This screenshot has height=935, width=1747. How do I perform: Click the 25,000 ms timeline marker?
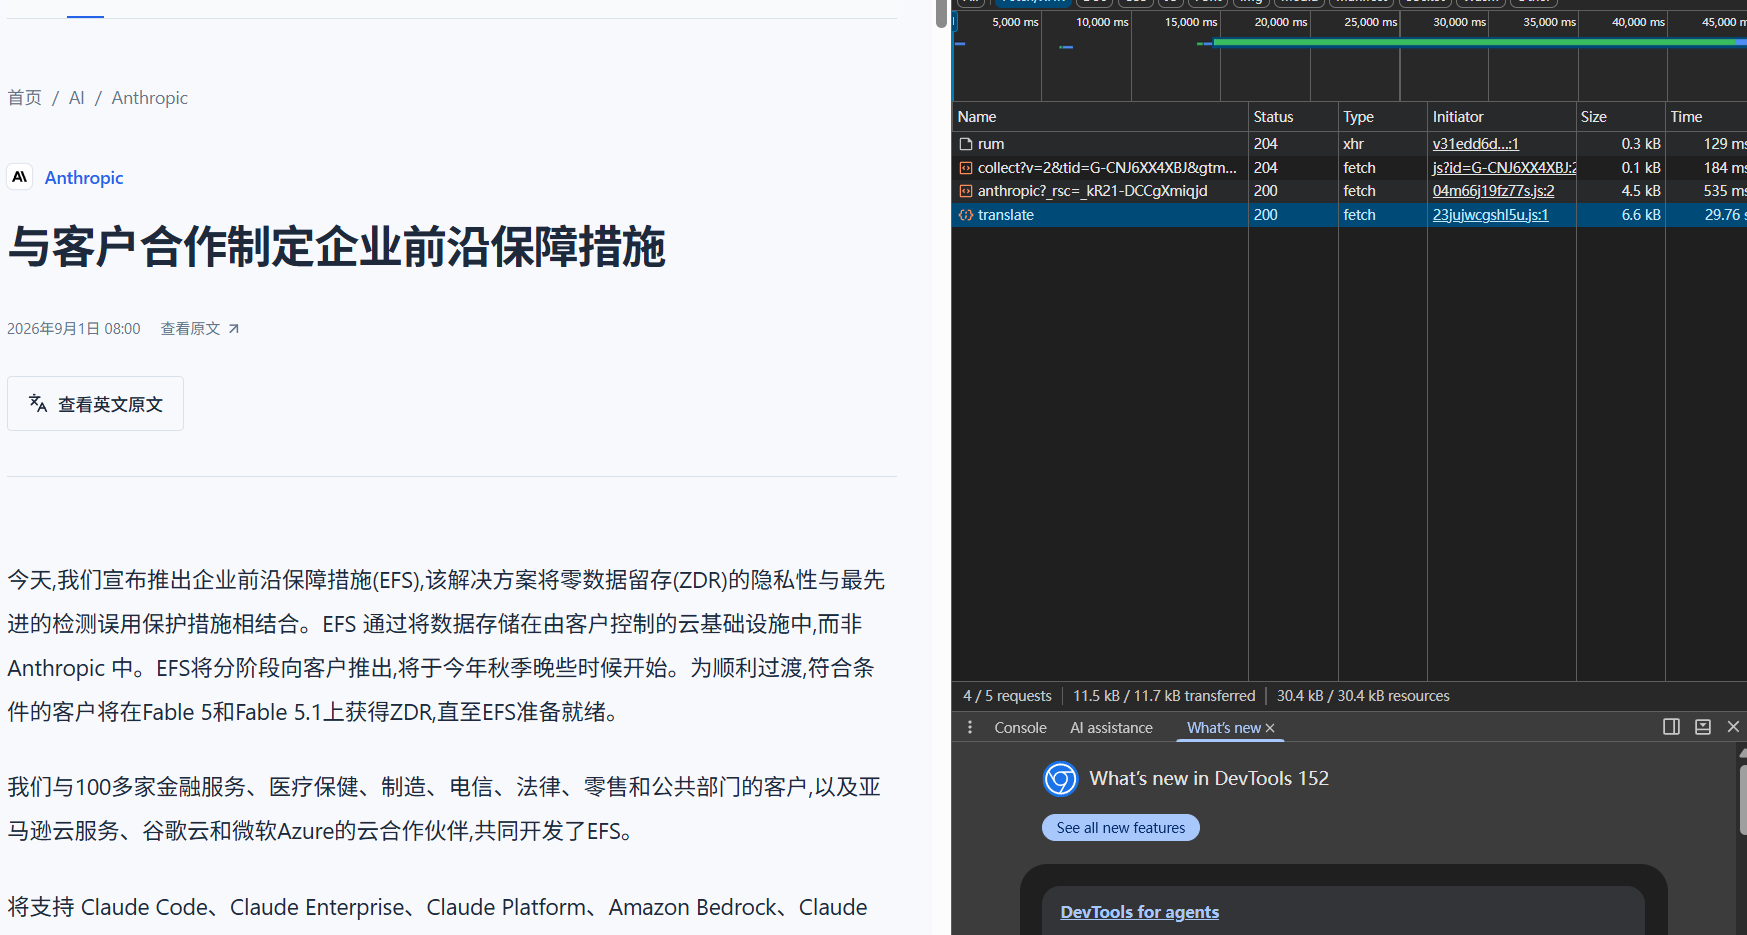point(1370,22)
